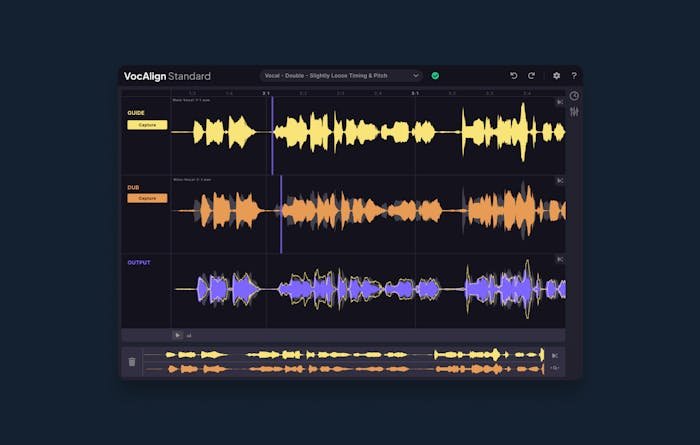Click the small icon beside the play button
Image resolution: width=700 pixels, height=445 pixels.
(x=189, y=335)
